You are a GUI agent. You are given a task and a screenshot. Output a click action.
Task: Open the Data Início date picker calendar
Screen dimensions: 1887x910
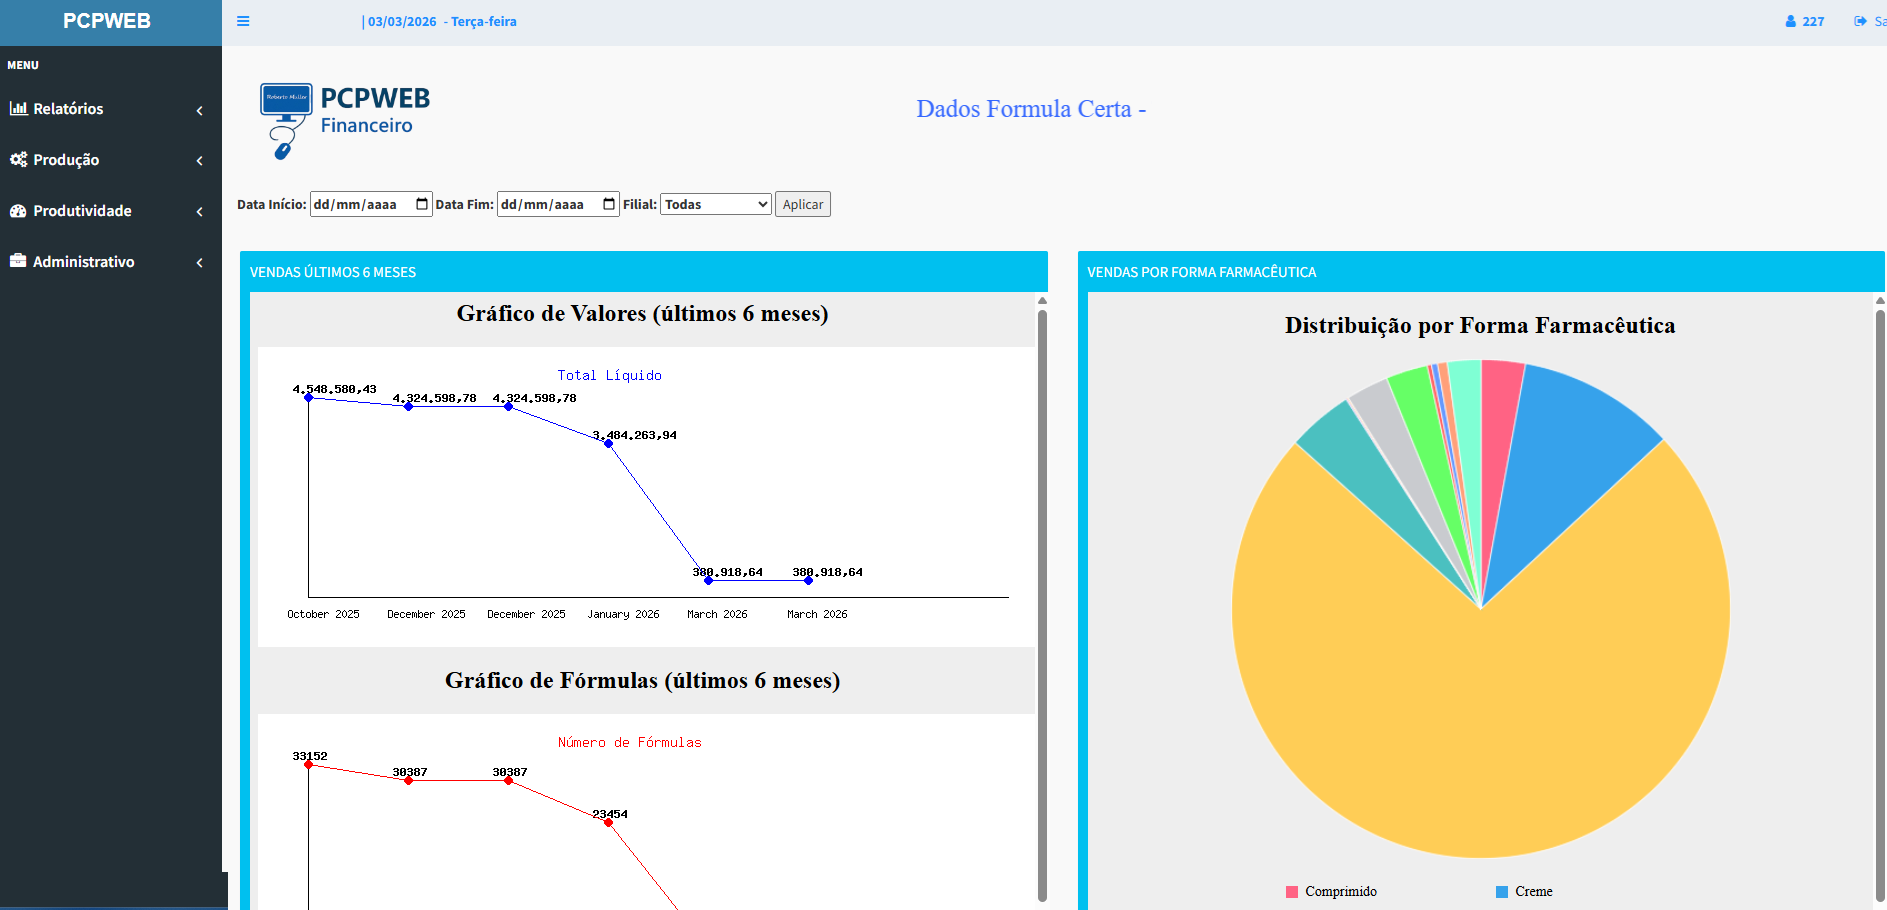click(422, 204)
